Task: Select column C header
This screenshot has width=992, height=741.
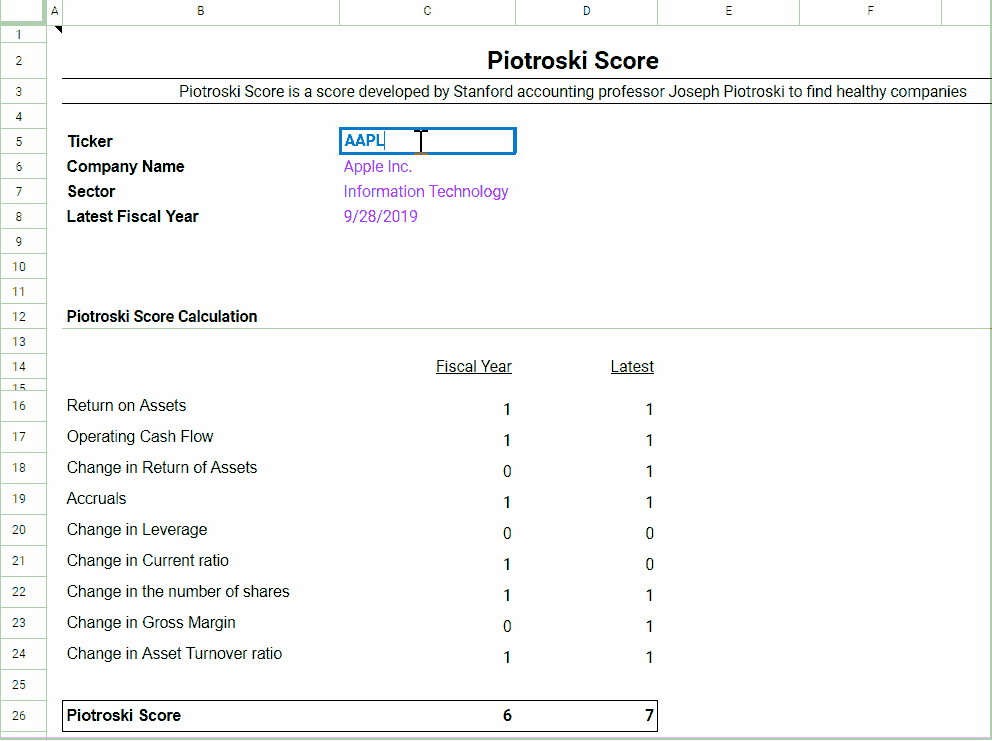Action: [x=427, y=11]
